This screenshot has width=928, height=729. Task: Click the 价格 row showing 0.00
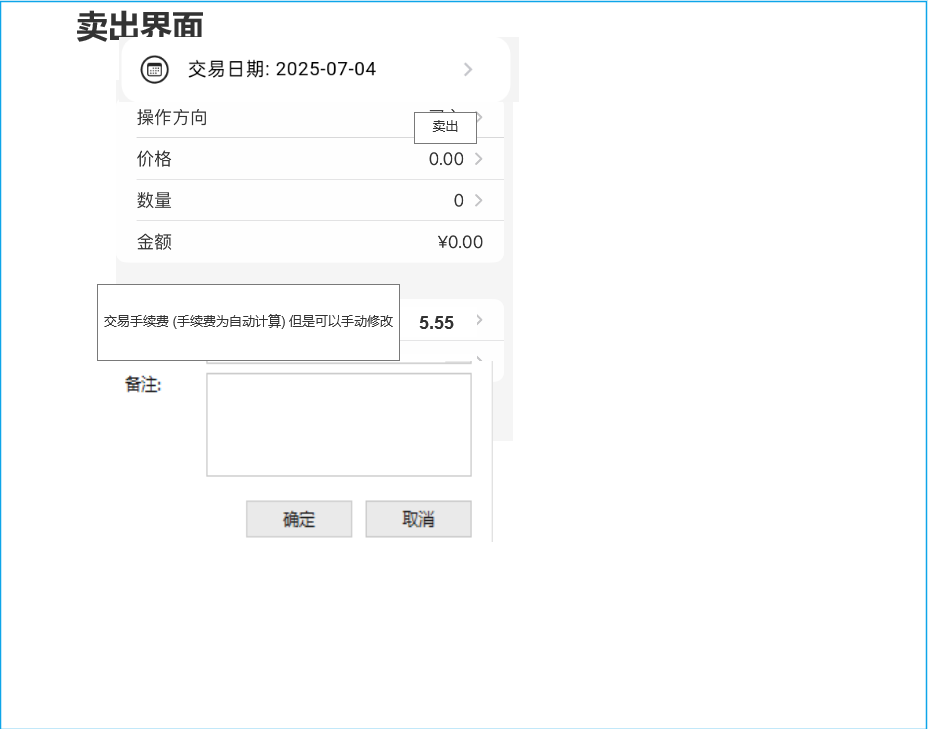click(446, 158)
